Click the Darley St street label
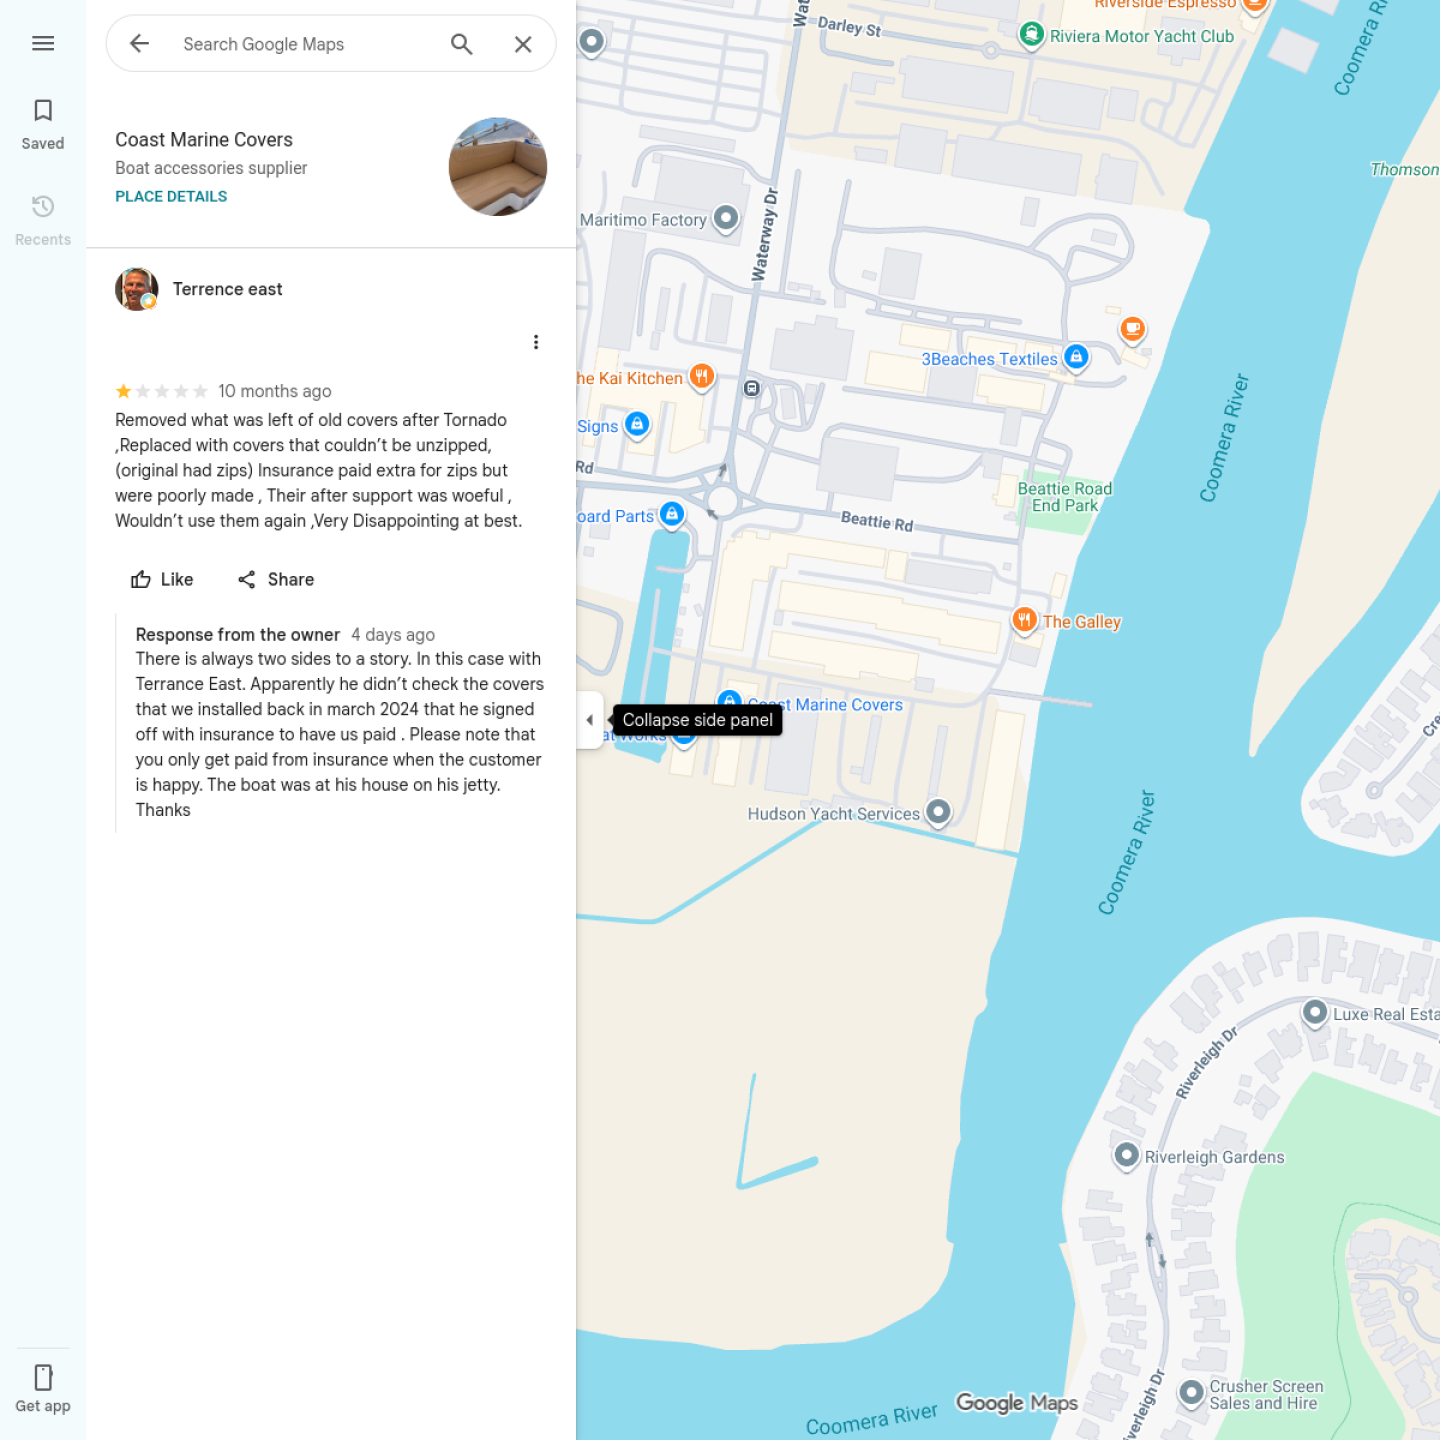1440x1440 pixels. coord(850,27)
